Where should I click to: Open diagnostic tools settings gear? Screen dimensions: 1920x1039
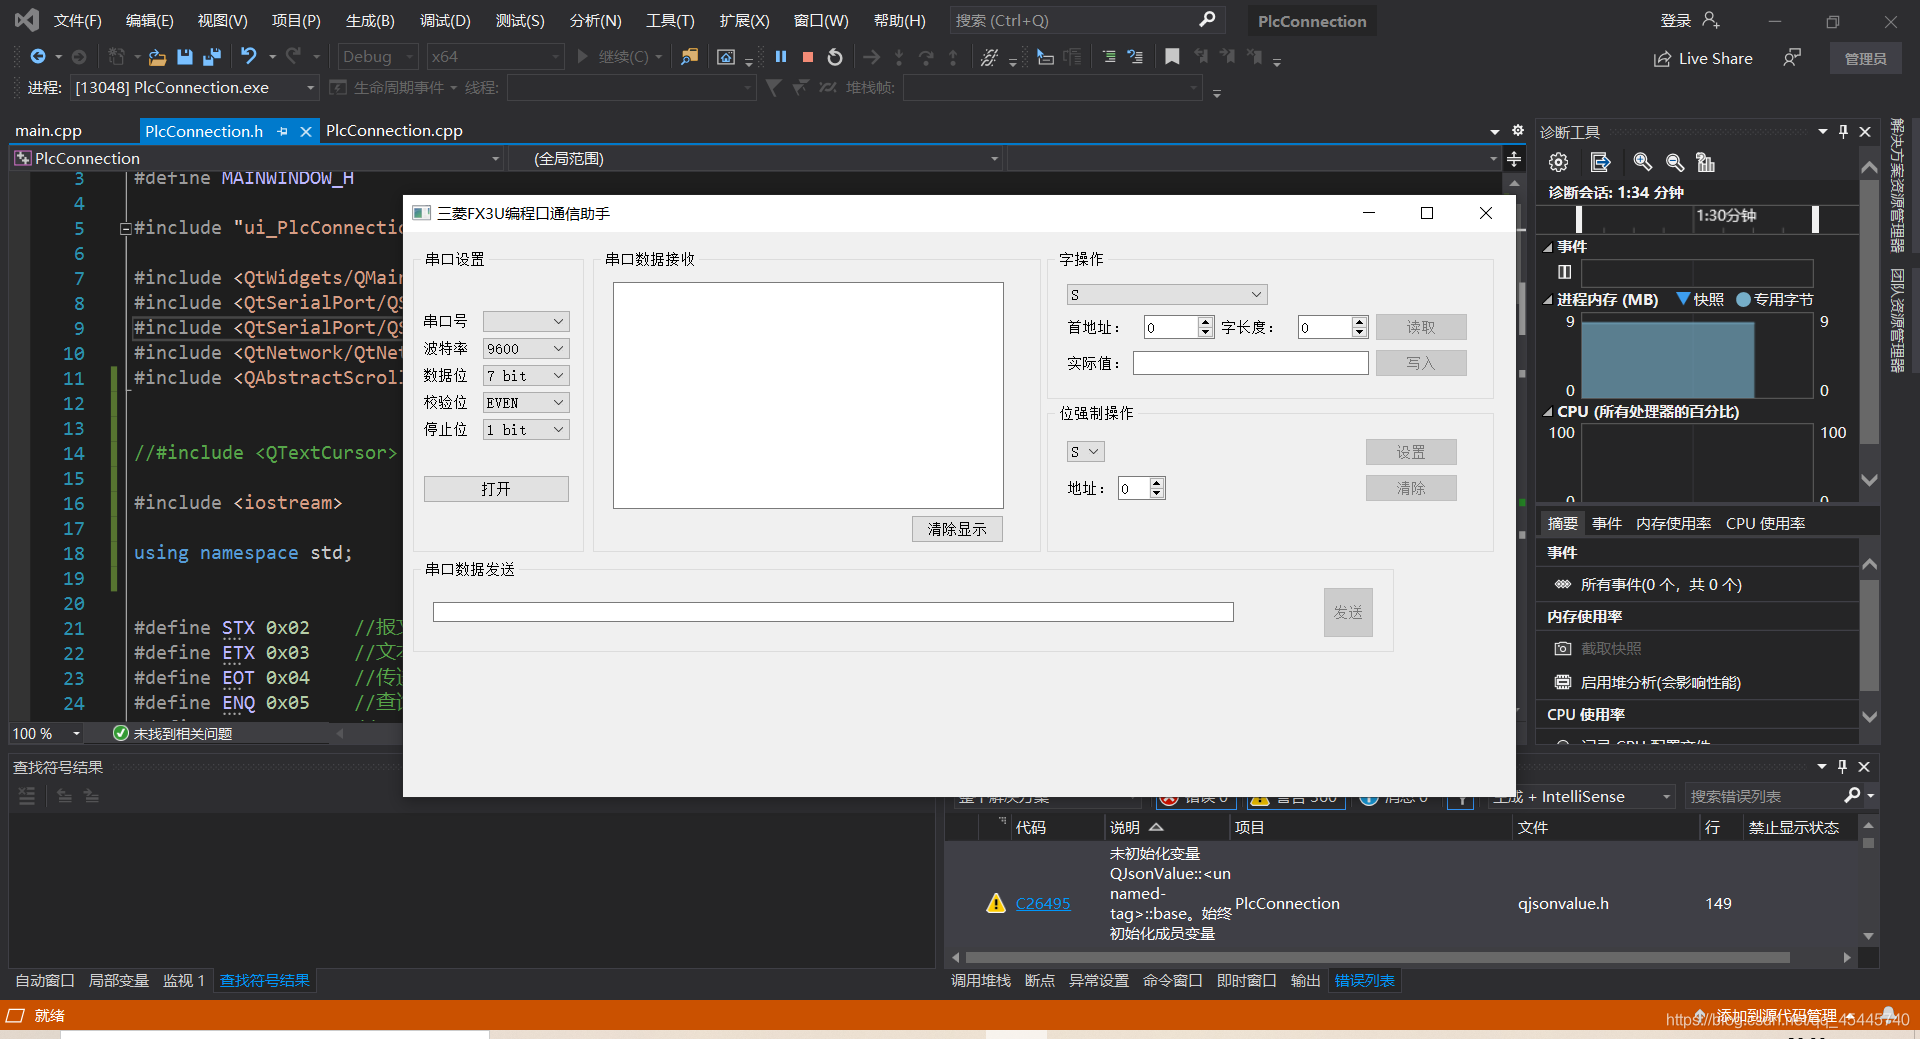[1557, 161]
